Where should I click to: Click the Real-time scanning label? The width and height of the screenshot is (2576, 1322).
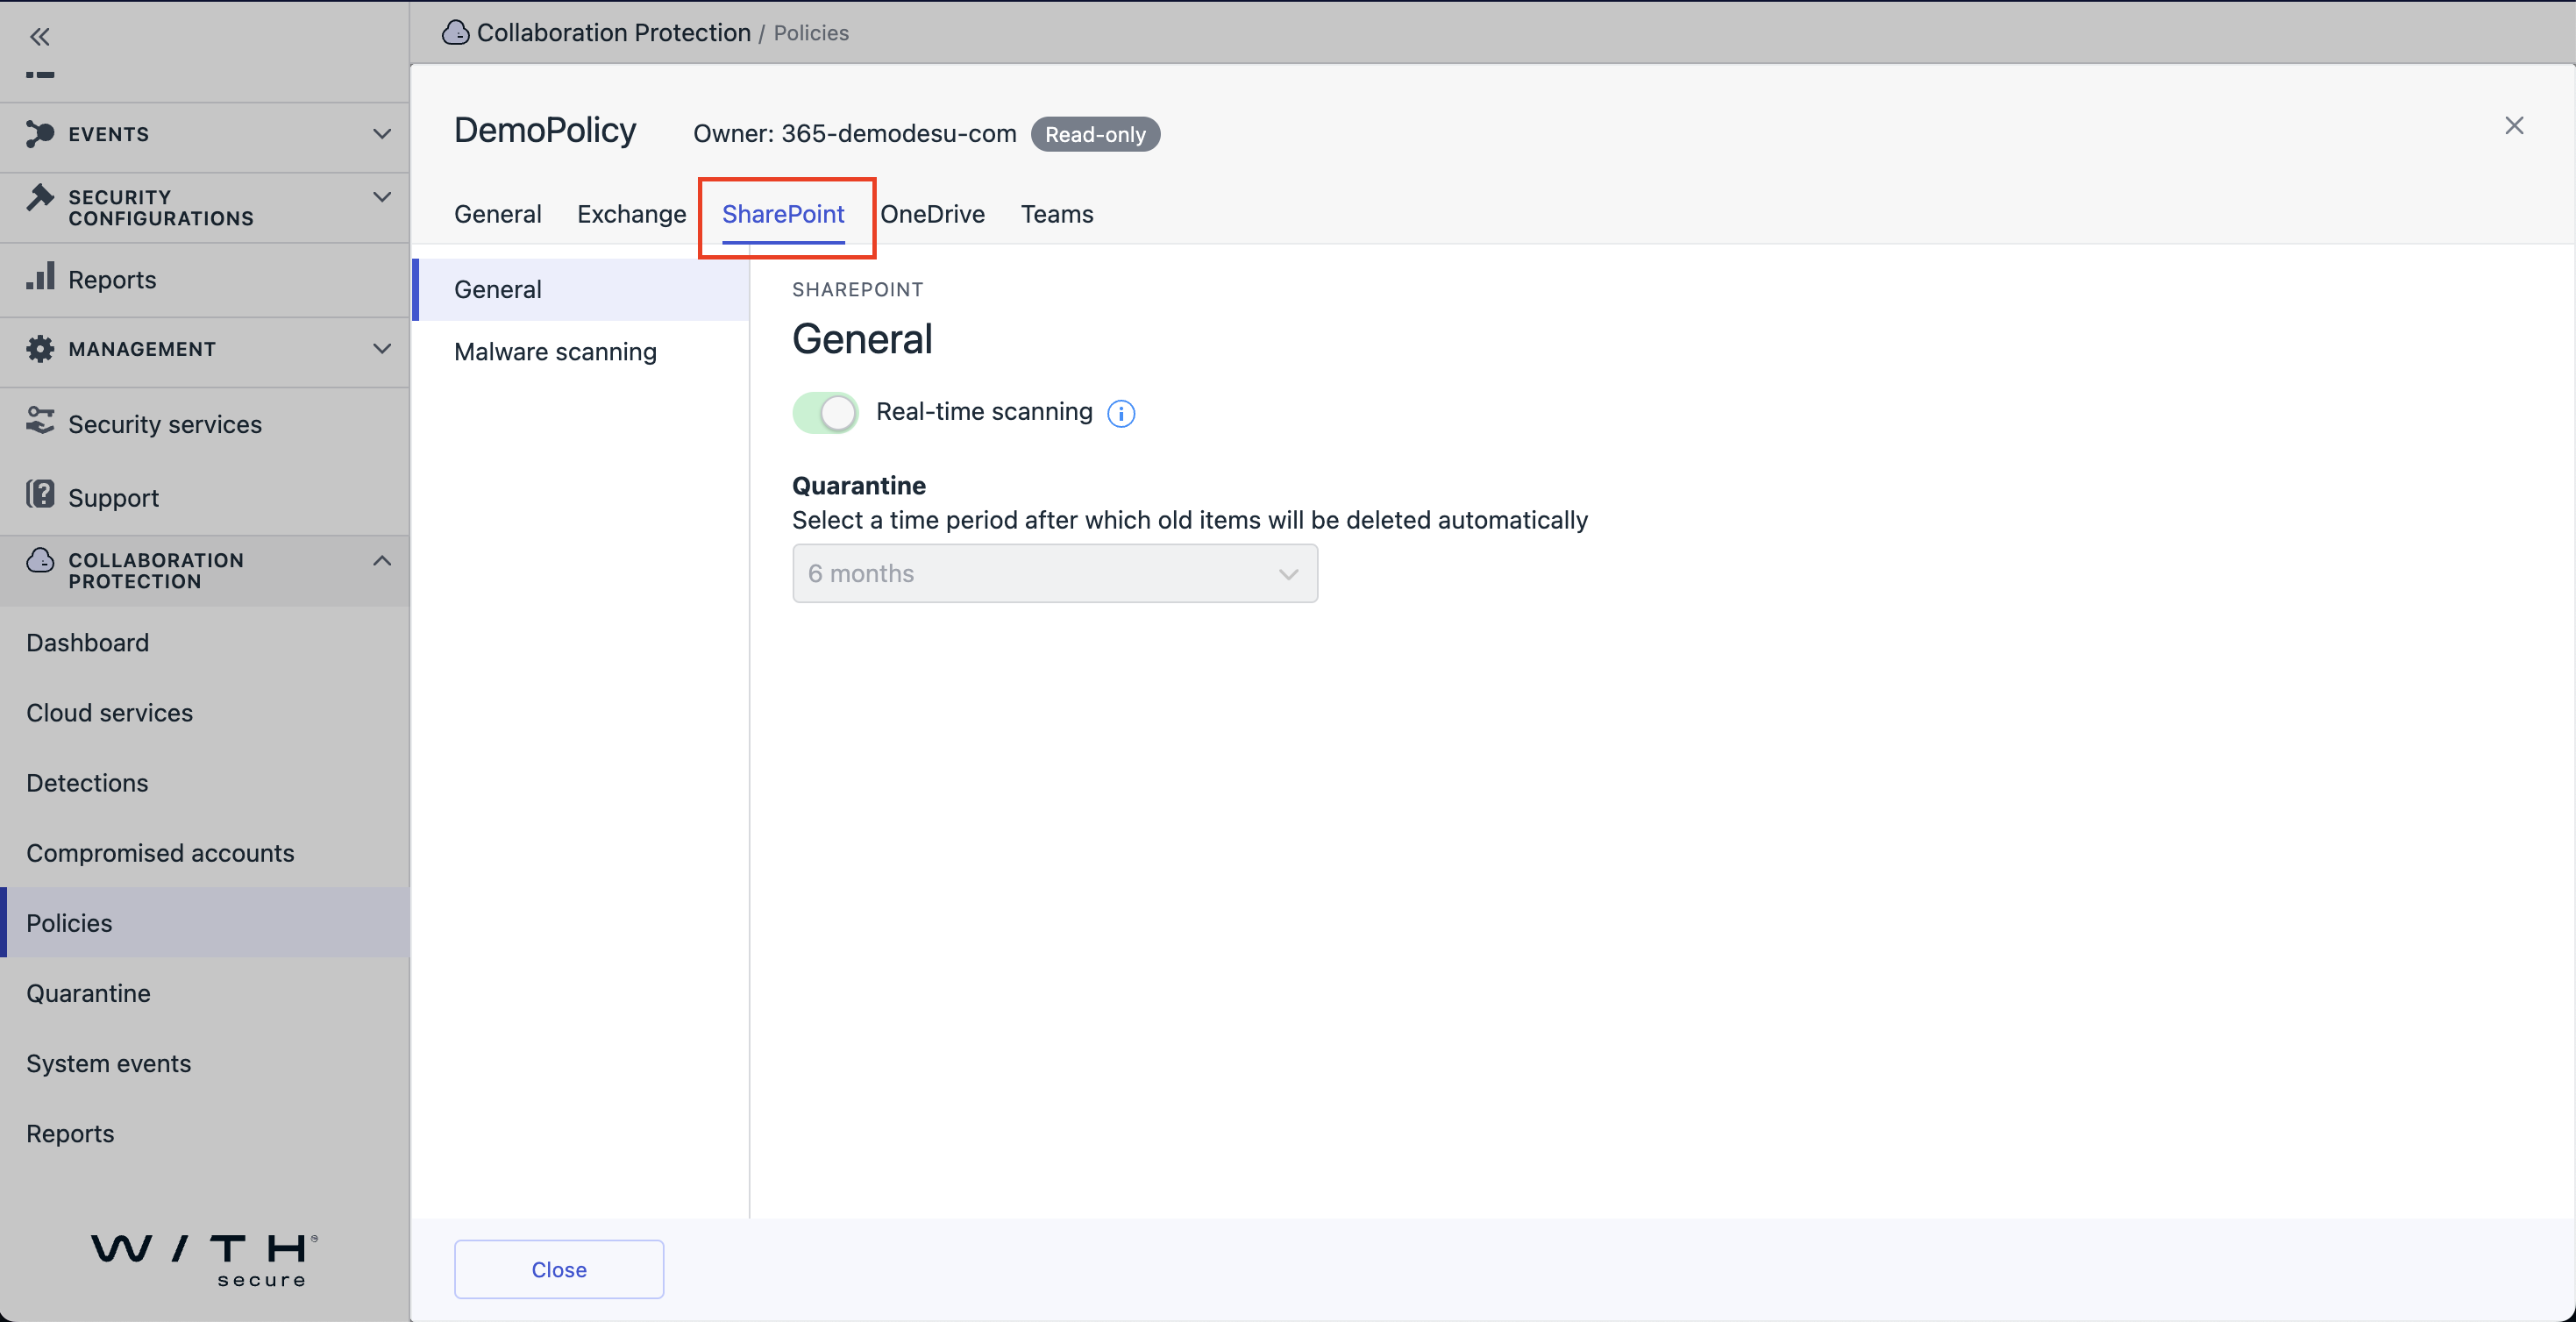coord(984,412)
